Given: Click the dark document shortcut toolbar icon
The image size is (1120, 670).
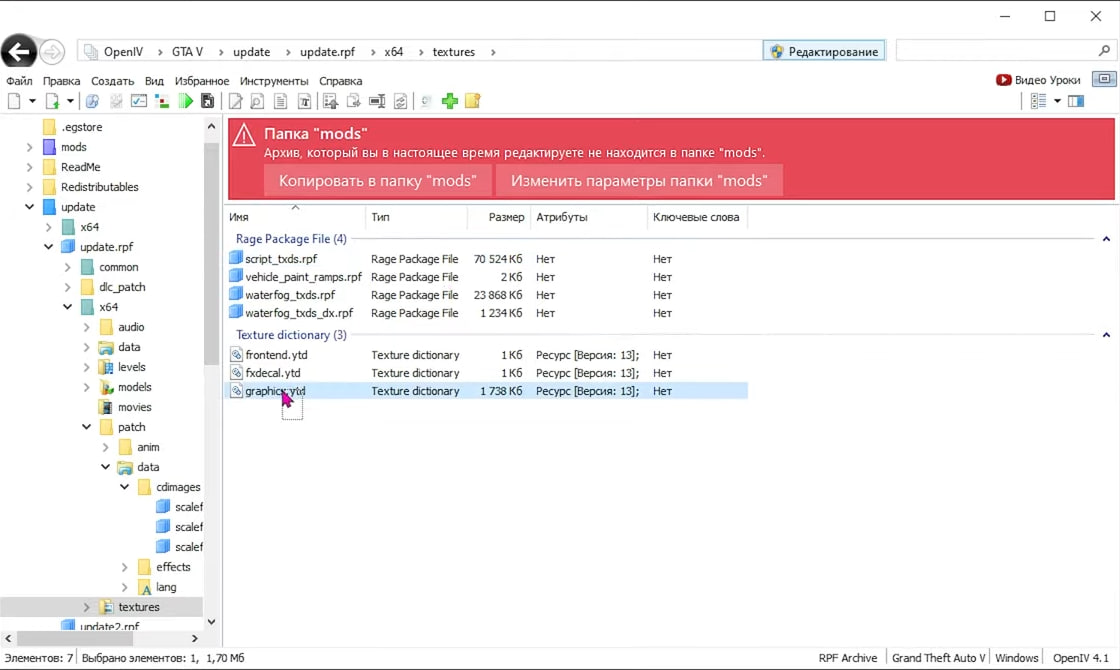Looking at the screenshot, I should (x=208, y=101).
